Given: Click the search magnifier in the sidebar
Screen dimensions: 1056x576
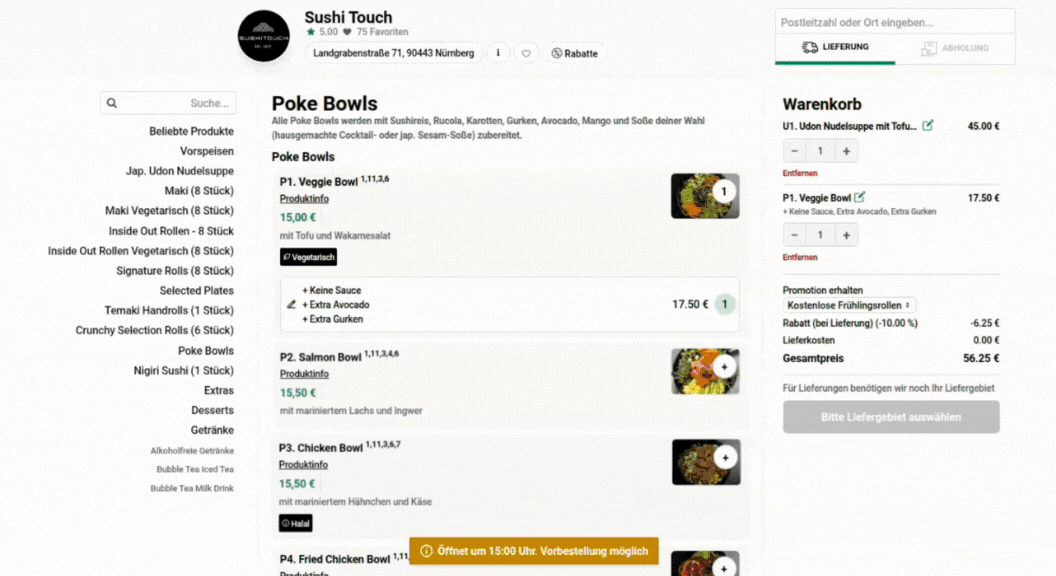Looking at the screenshot, I should 111,102.
